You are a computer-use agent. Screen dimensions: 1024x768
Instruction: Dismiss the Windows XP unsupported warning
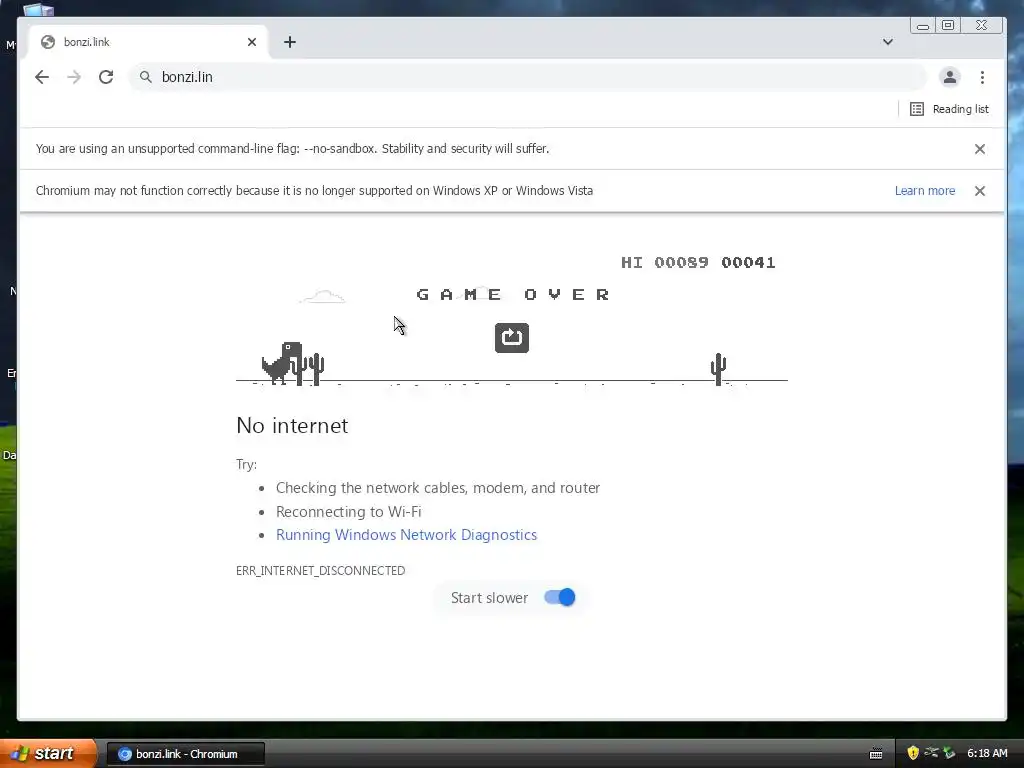(980, 191)
